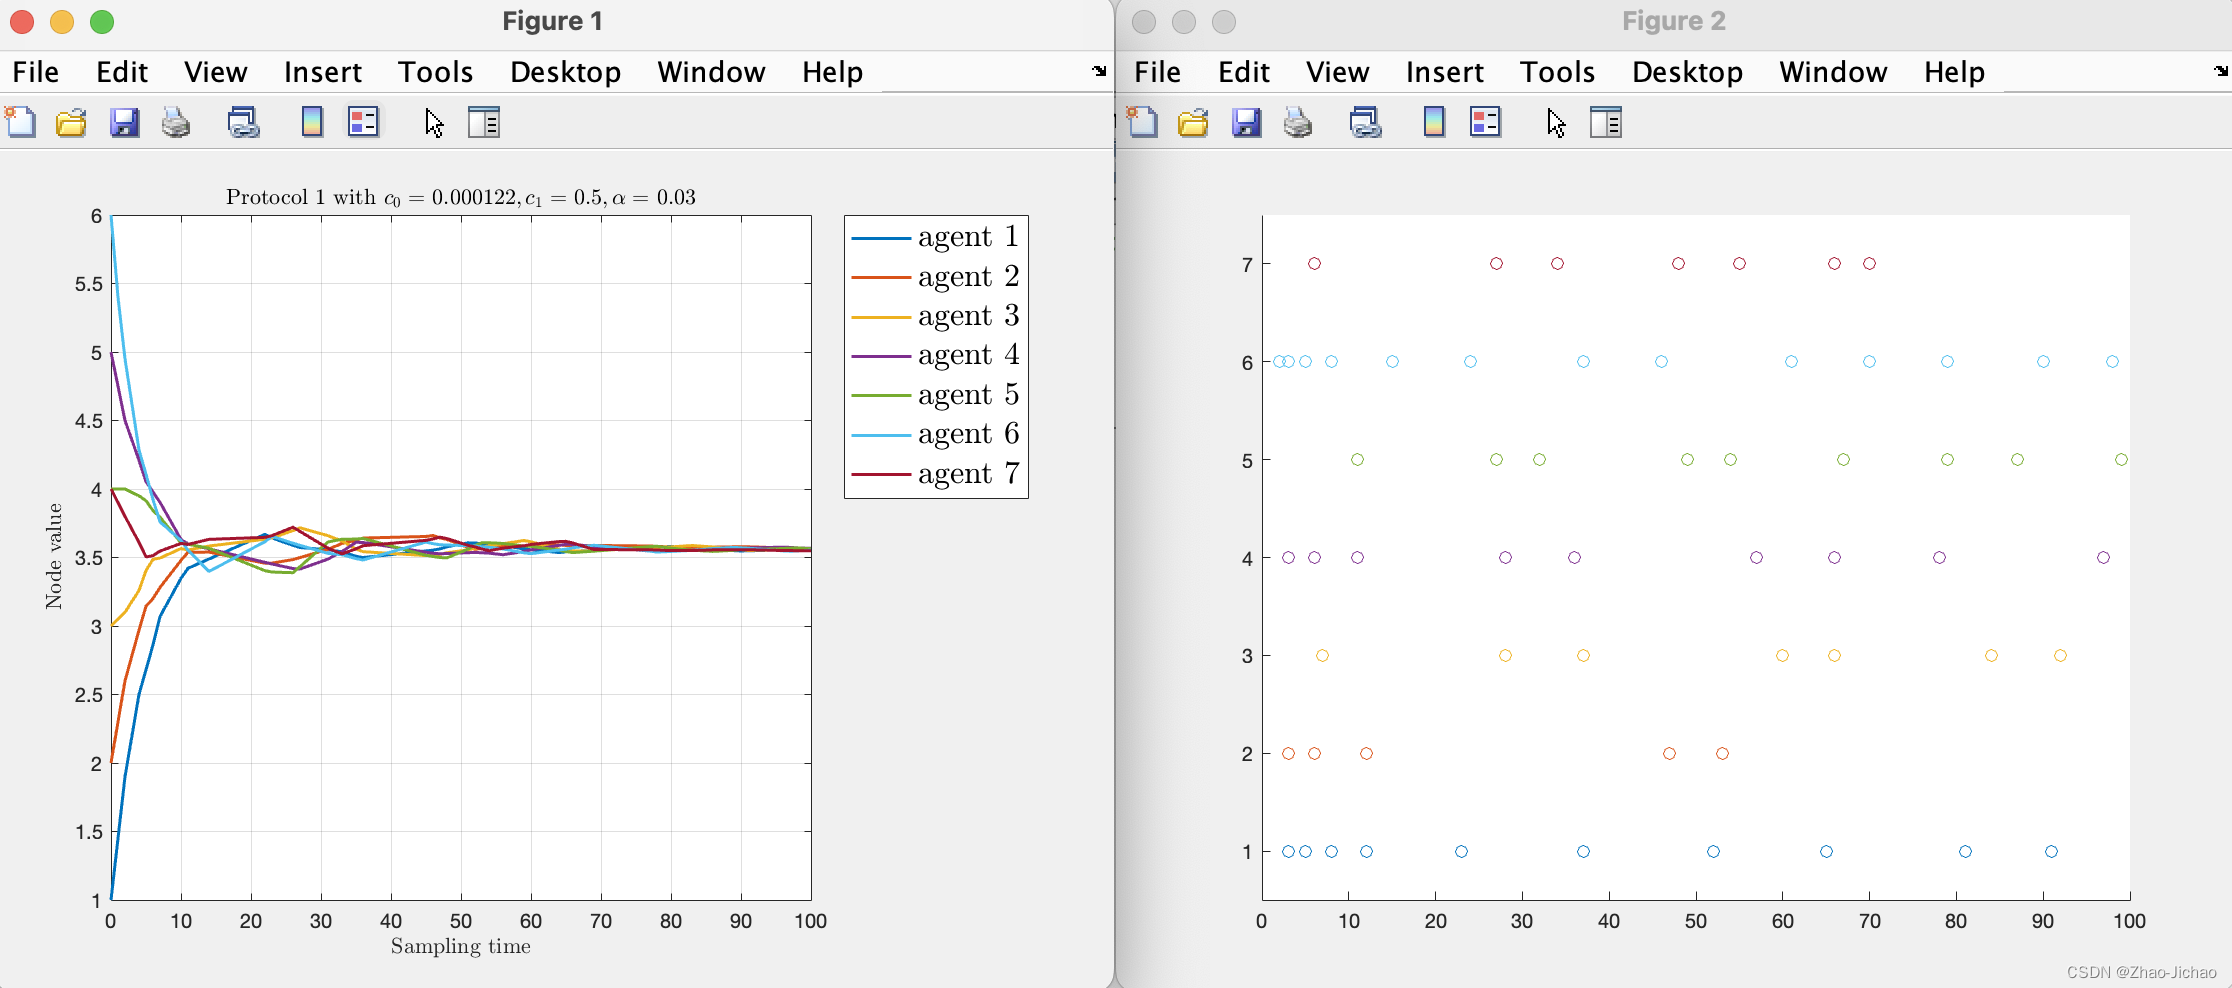Click dock arrow at Figure 1 menu bar end

click(1099, 71)
